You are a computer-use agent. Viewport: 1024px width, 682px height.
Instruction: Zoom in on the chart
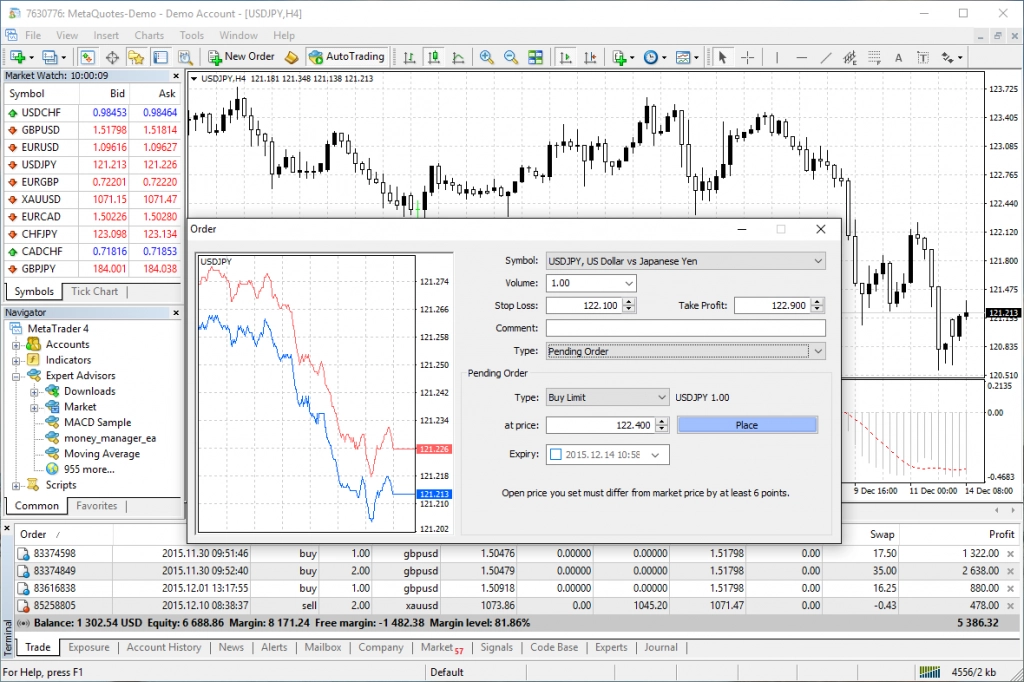(488, 57)
